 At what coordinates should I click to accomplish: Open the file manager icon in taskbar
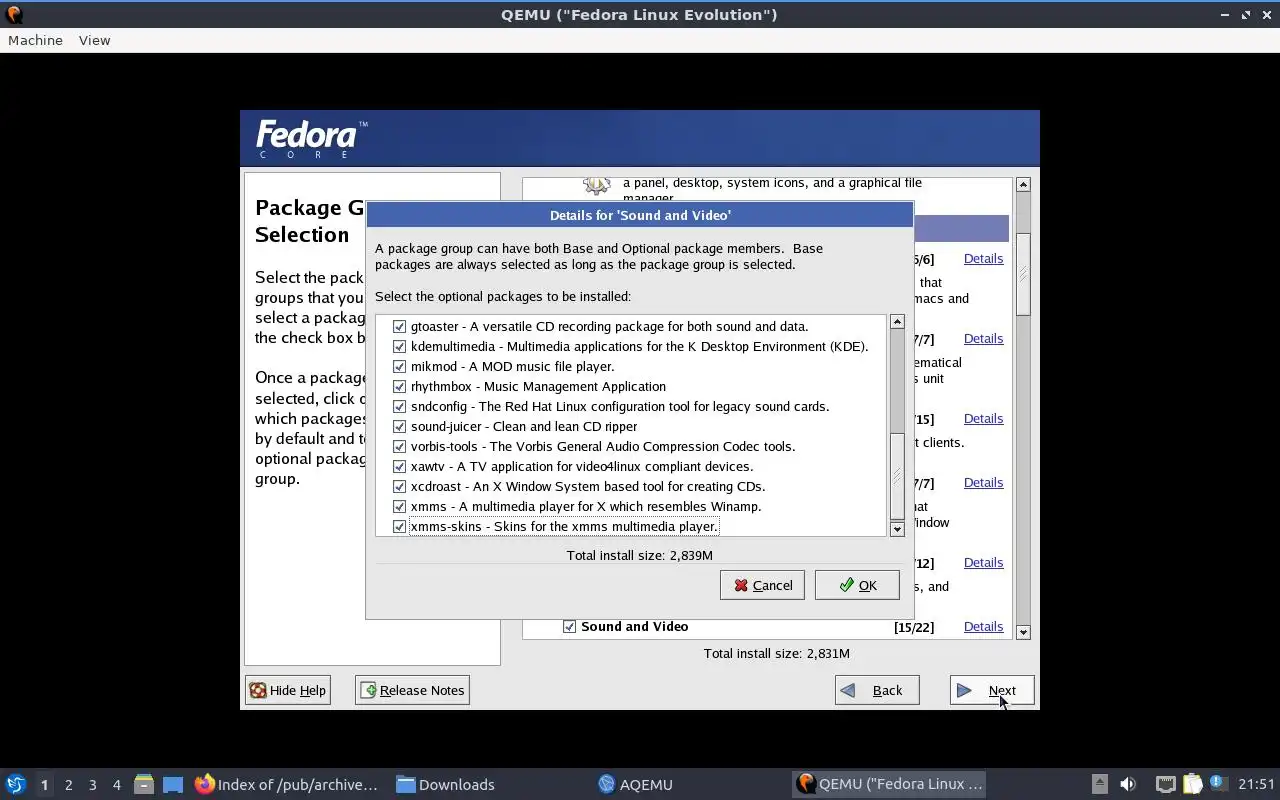(144, 784)
